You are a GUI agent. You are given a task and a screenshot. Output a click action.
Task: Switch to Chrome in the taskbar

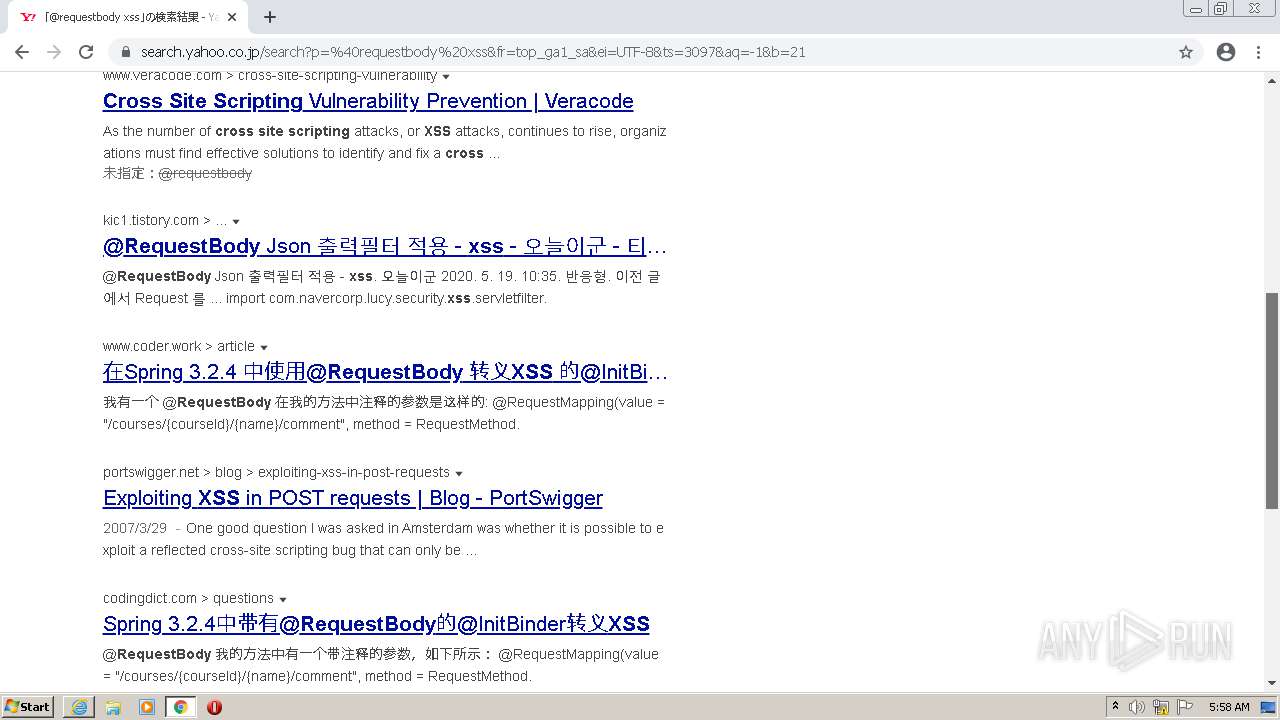[180, 707]
